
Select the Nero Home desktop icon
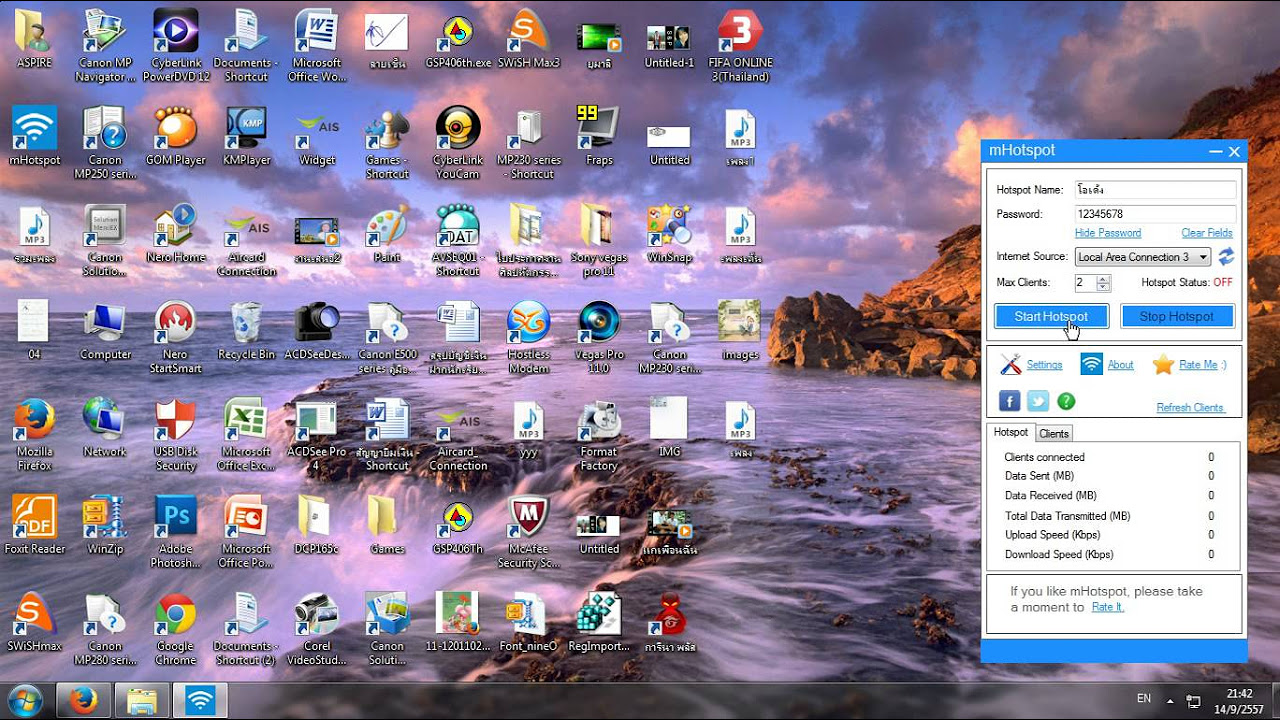(175, 234)
